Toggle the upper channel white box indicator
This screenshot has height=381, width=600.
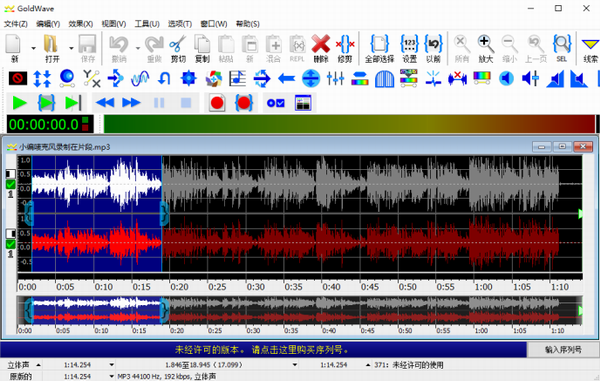tap(11, 174)
